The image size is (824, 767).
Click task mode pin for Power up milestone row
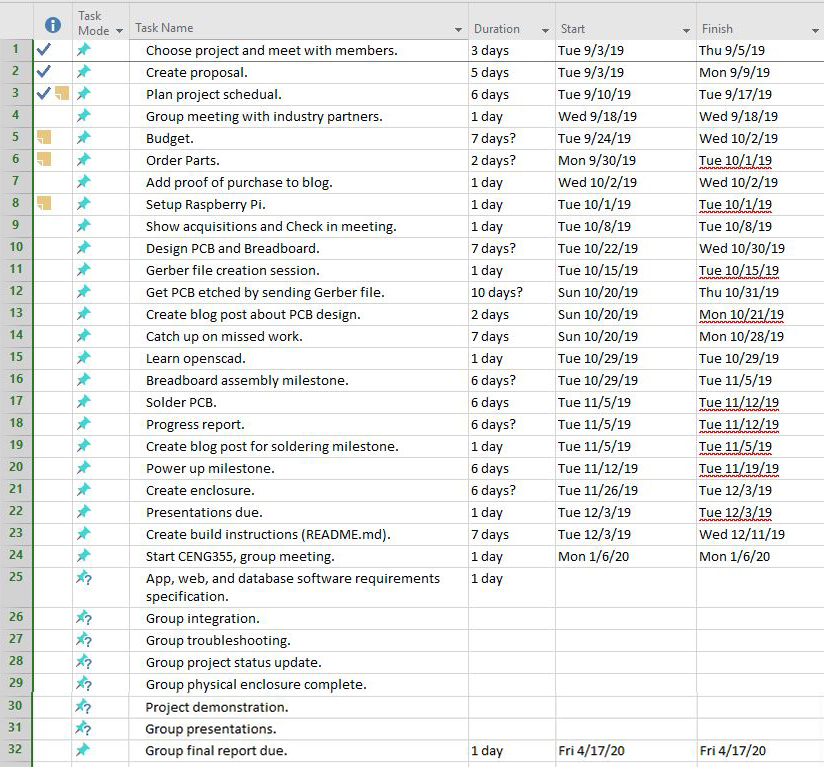point(84,468)
